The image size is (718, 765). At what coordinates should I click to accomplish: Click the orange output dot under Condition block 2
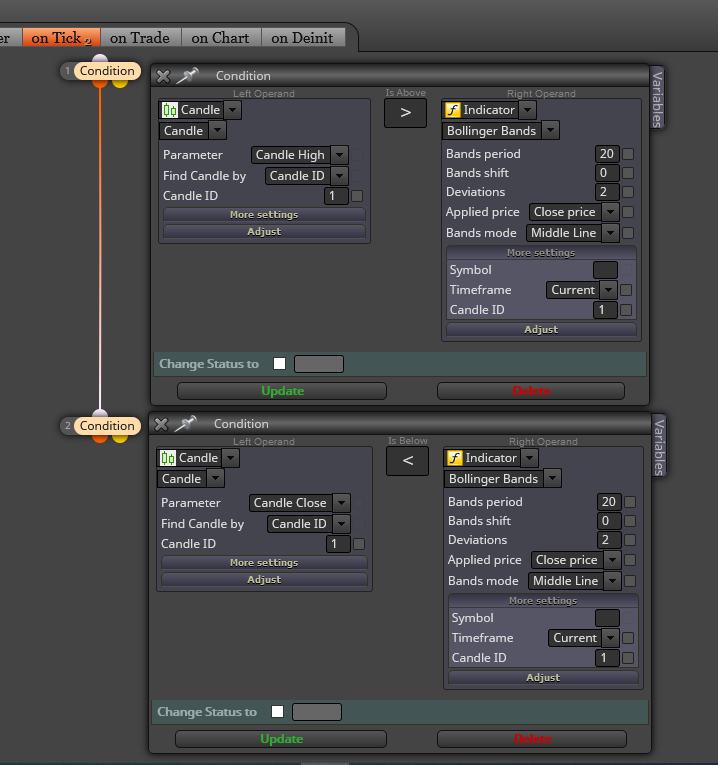coord(100,438)
